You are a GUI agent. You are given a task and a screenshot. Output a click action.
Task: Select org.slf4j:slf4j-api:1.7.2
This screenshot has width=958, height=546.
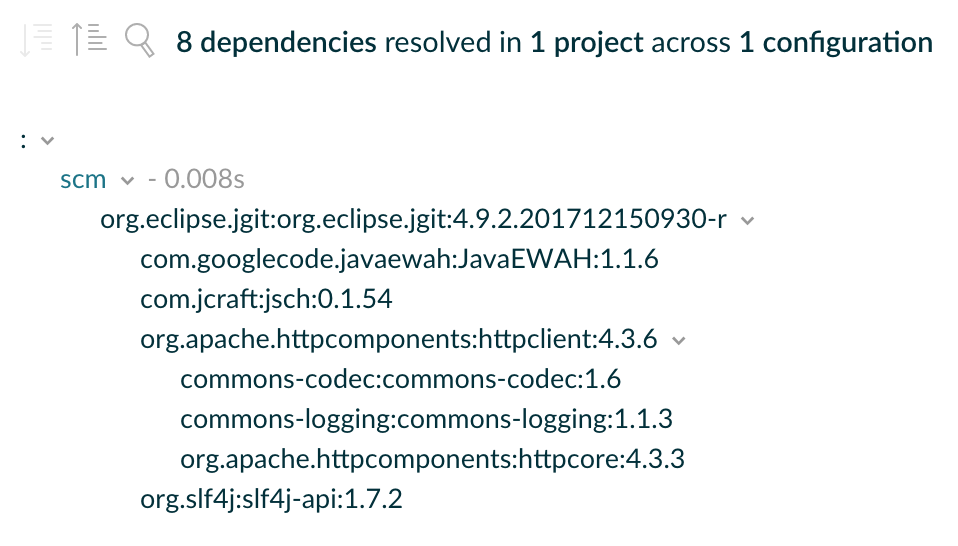pyautogui.click(x=271, y=499)
